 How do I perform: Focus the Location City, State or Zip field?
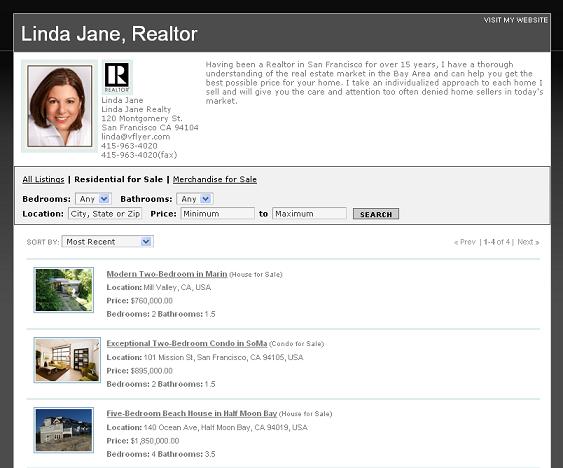tap(105, 214)
